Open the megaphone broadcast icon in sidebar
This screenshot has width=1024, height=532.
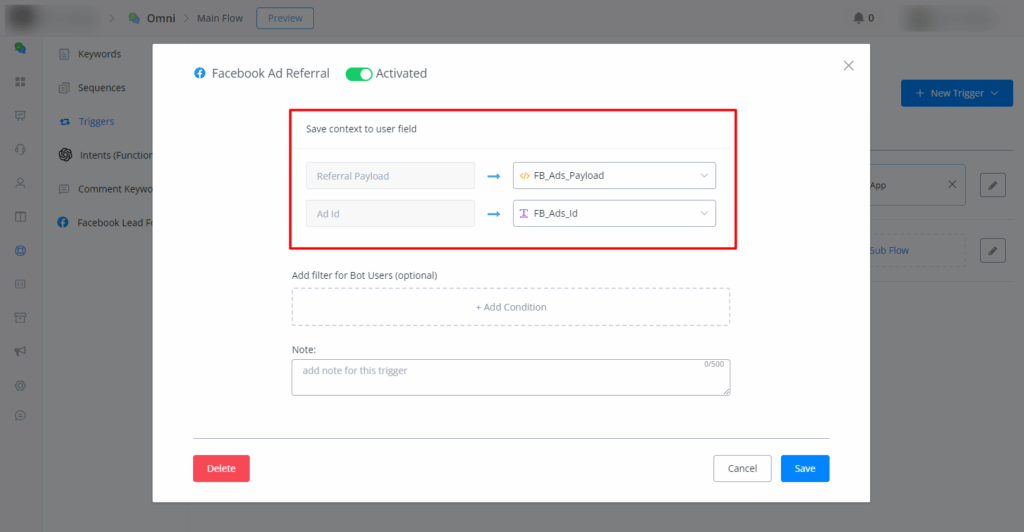[x=20, y=351]
